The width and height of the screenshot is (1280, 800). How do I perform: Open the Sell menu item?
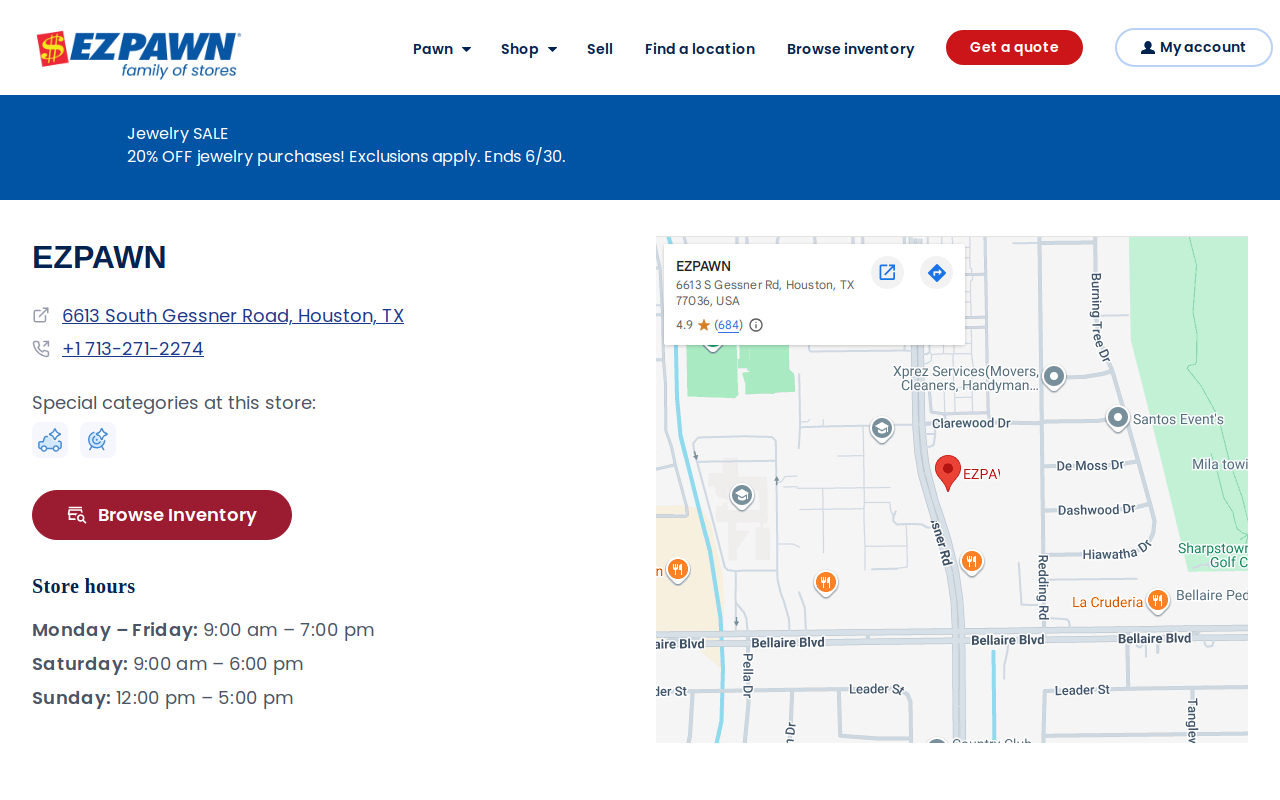600,49
